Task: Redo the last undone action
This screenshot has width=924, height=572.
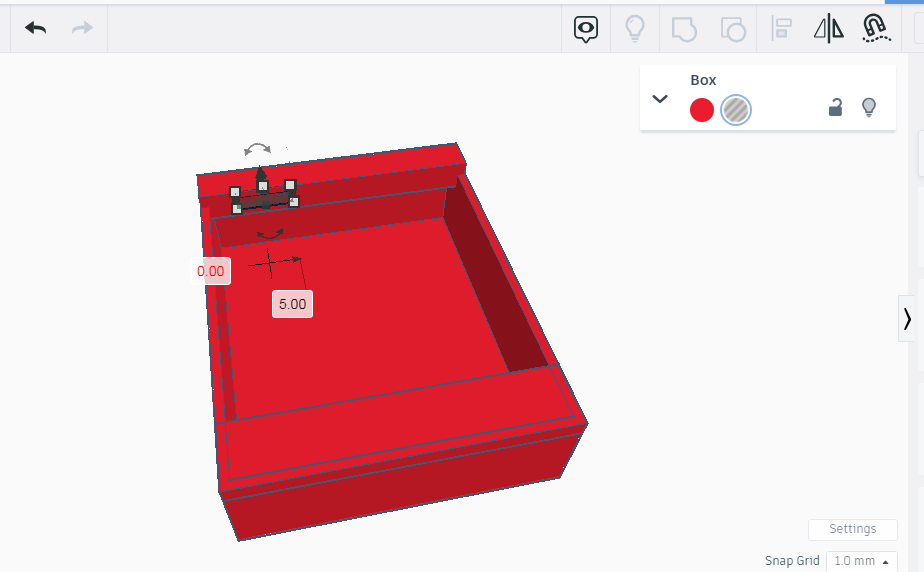Action: click(x=82, y=28)
